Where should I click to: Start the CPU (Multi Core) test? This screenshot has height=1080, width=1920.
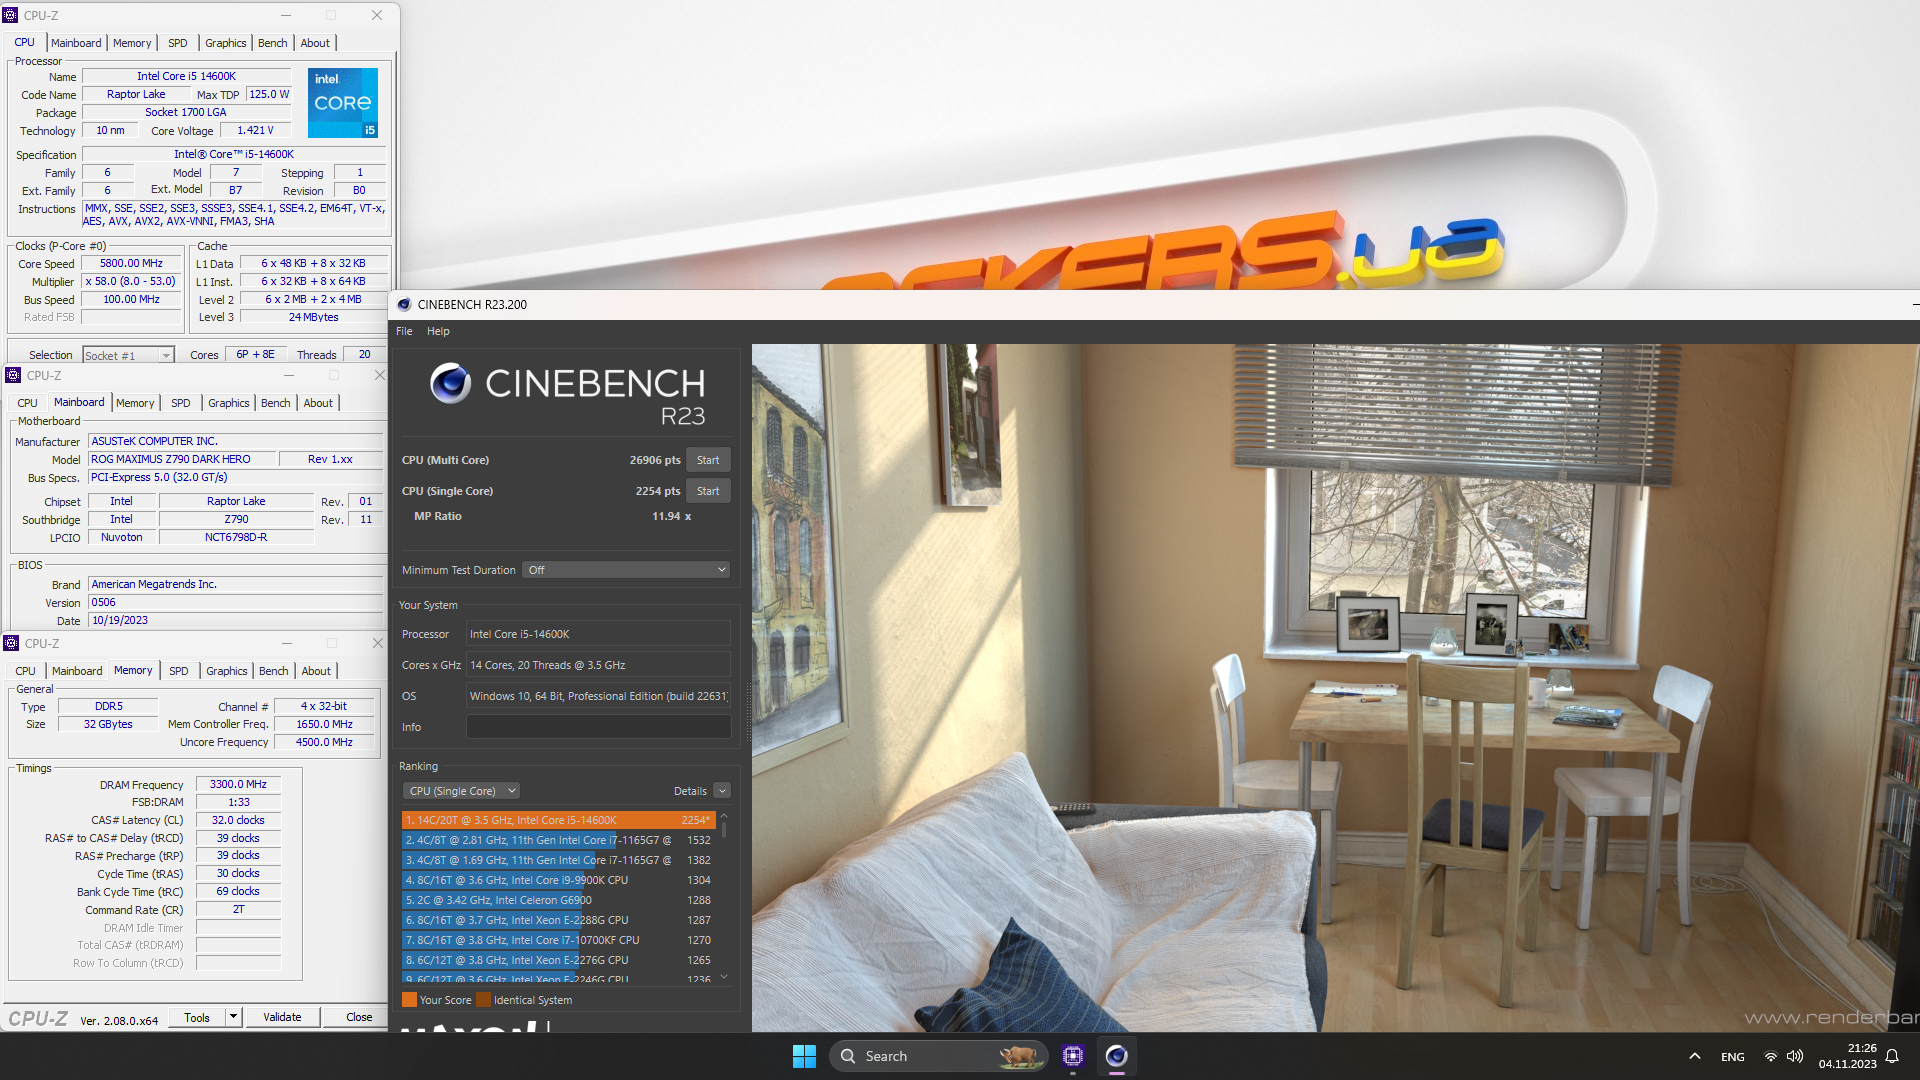click(707, 460)
